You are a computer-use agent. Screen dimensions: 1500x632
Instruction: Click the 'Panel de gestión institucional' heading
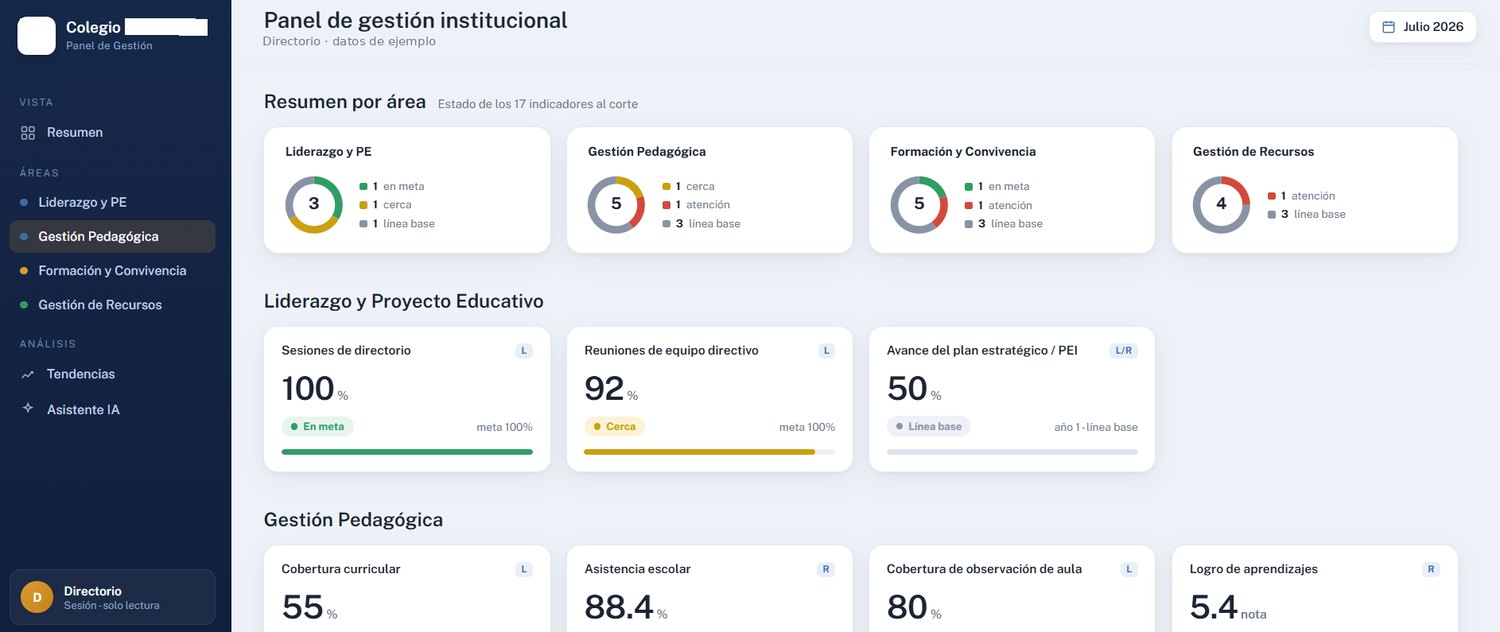(415, 20)
